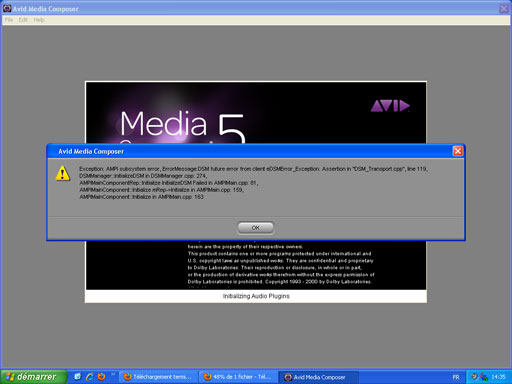Click the purple Avid logo on splash

[390, 106]
